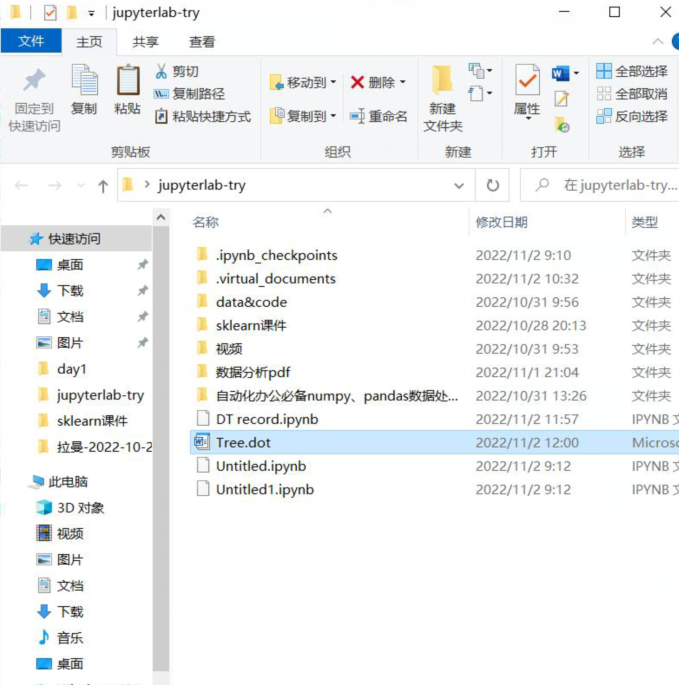Expand the Move To dropdown
679x685 pixels.
[333, 82]
